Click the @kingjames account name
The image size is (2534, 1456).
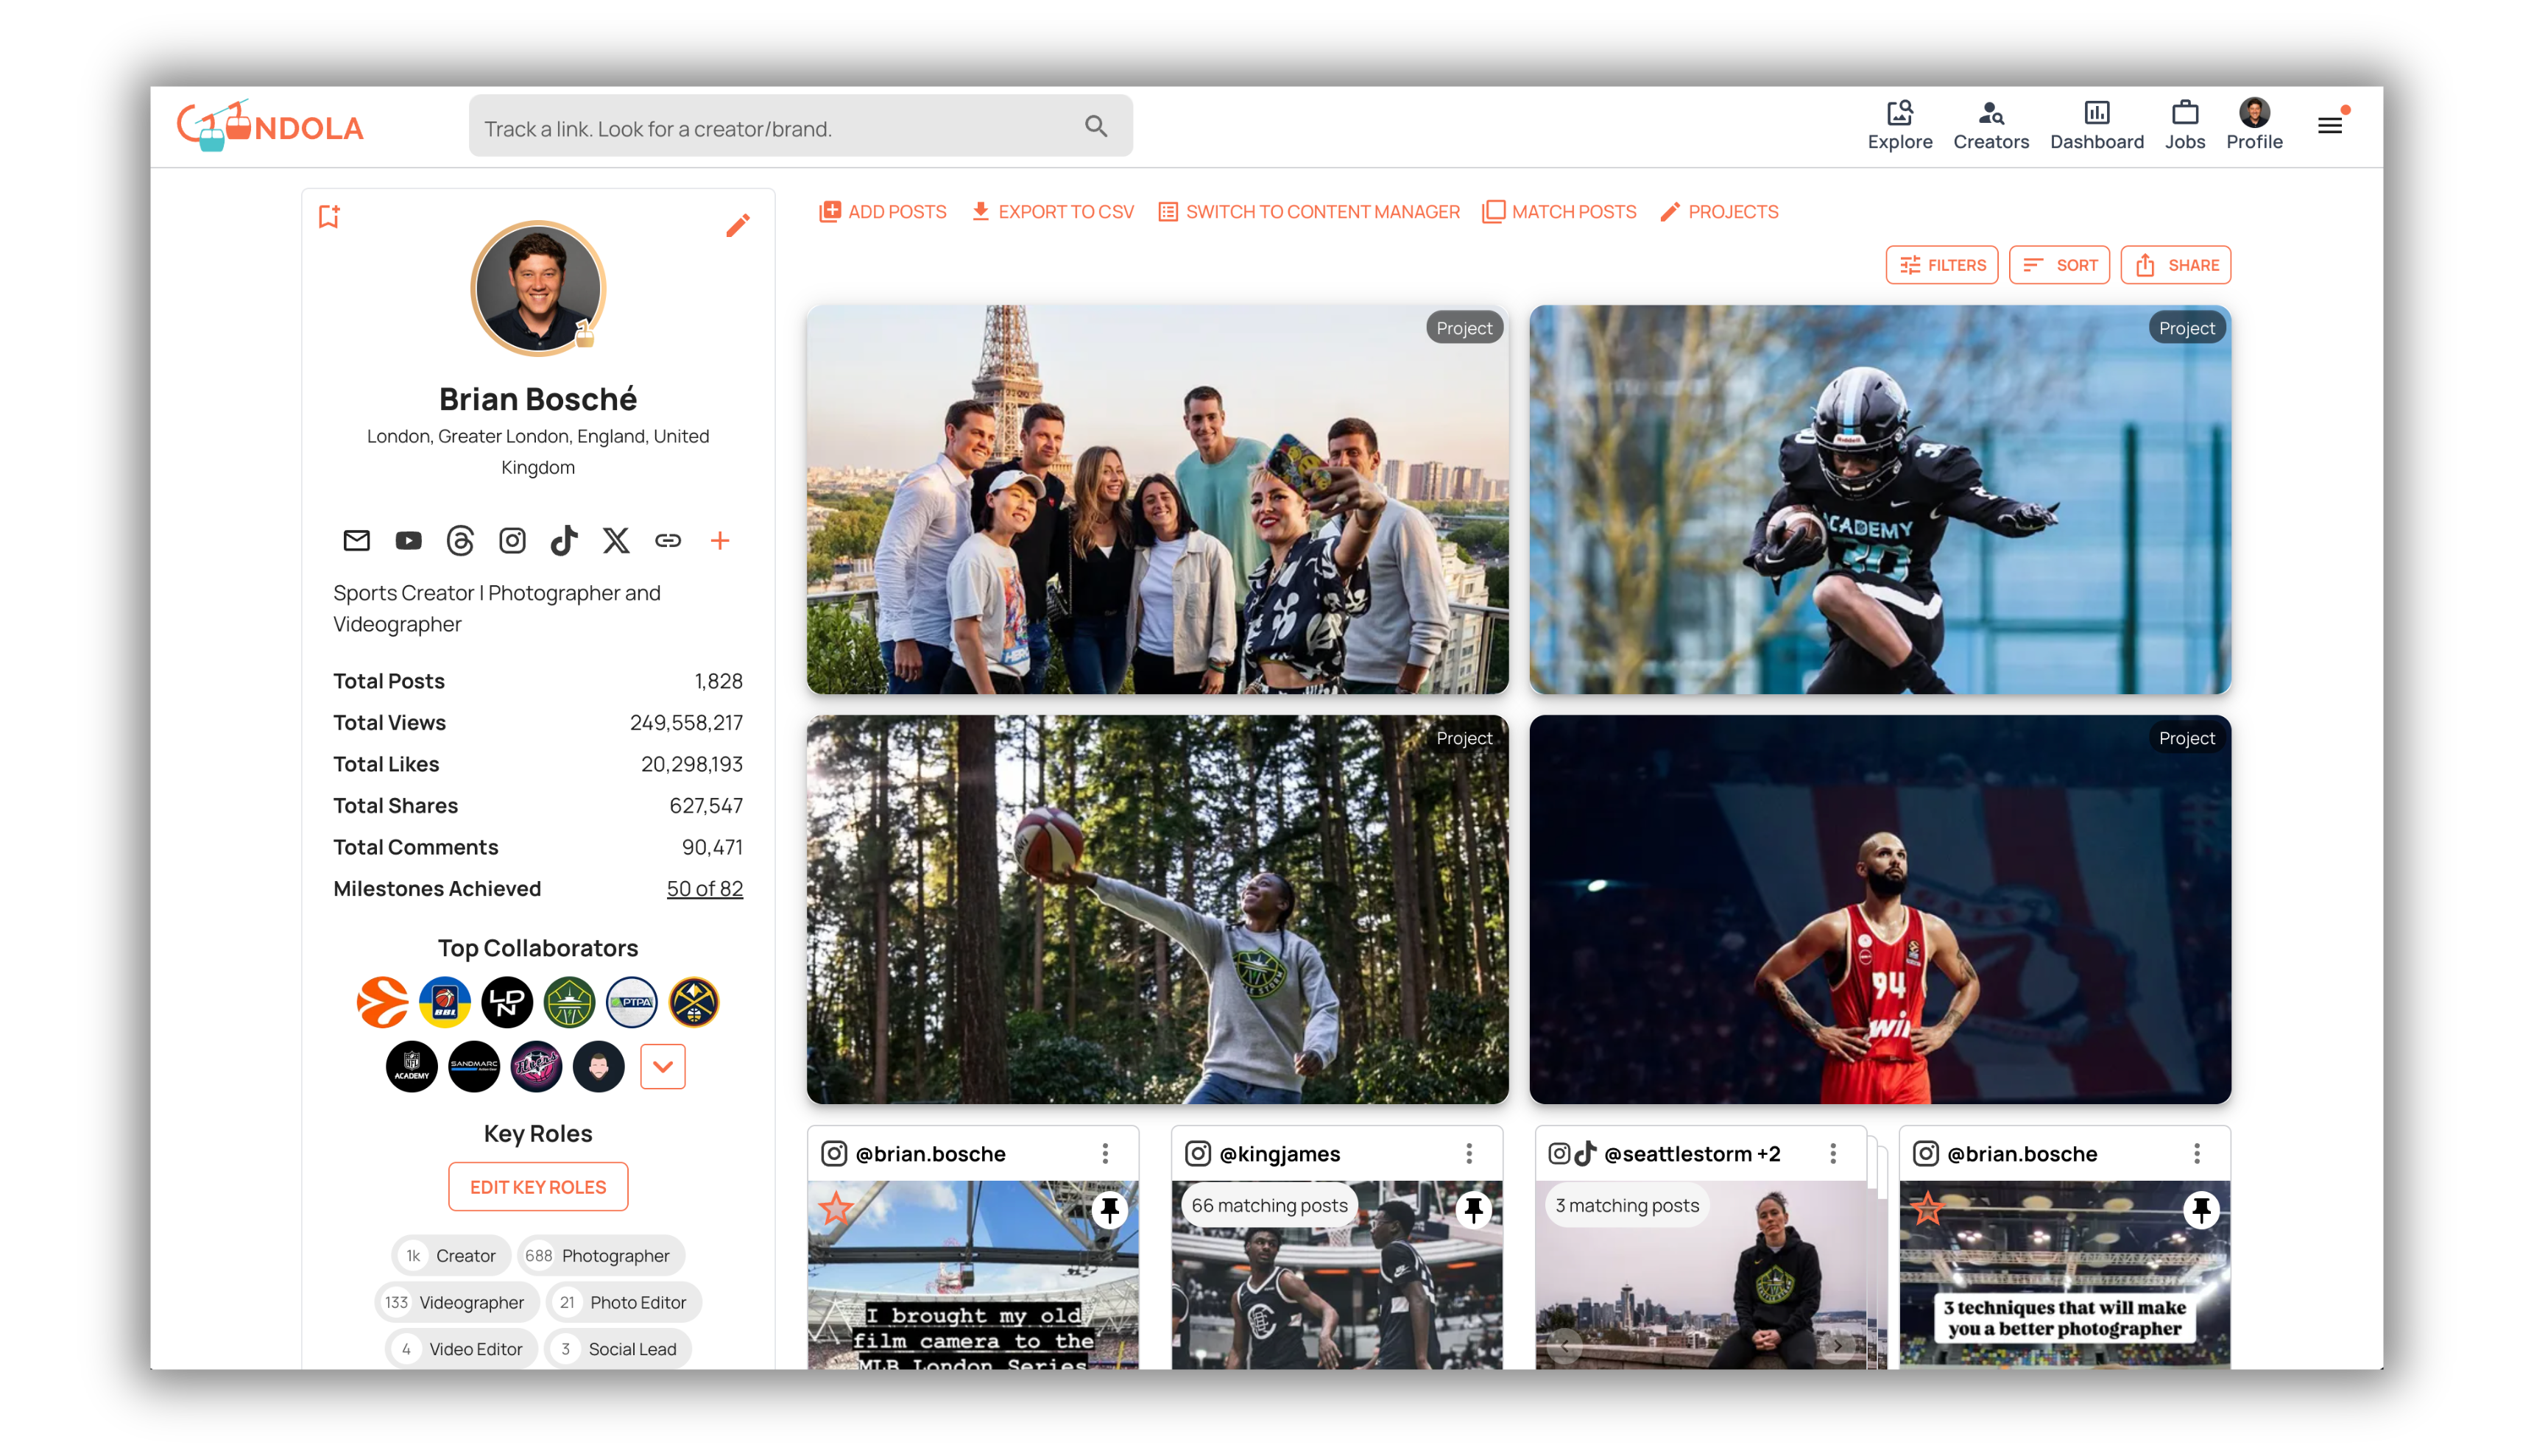click(x=1279, y=1154)
